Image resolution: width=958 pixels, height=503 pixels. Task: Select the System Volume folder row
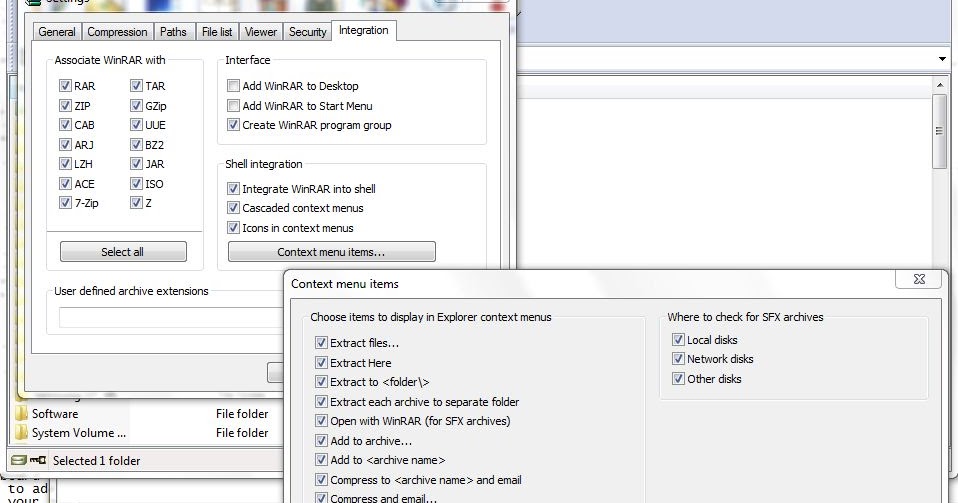point(147,433)
